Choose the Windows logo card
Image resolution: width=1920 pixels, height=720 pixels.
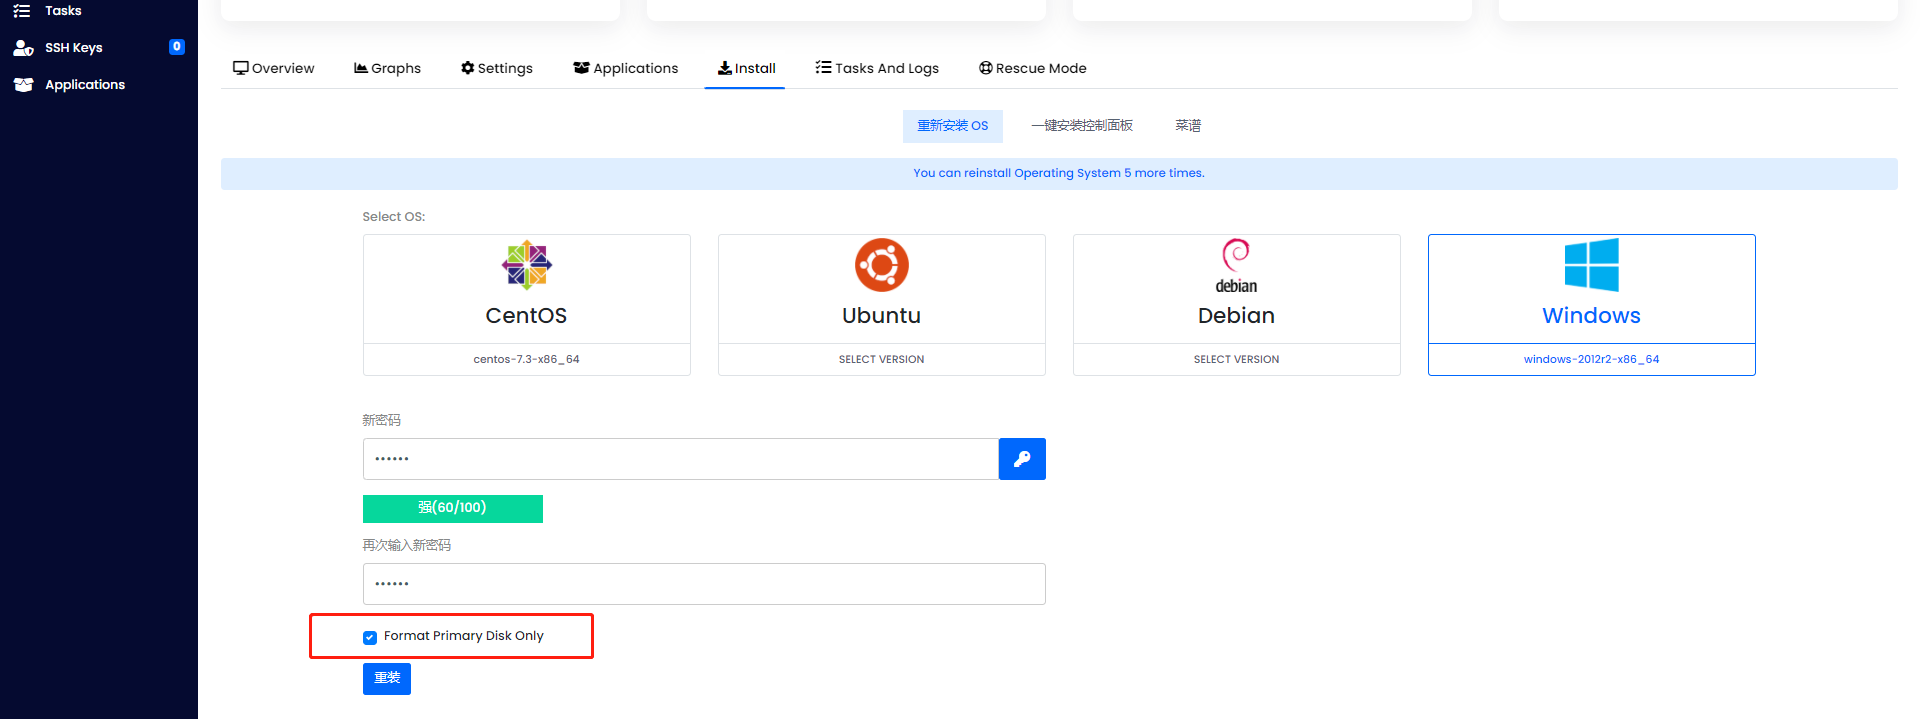(x=1592, y=289)
